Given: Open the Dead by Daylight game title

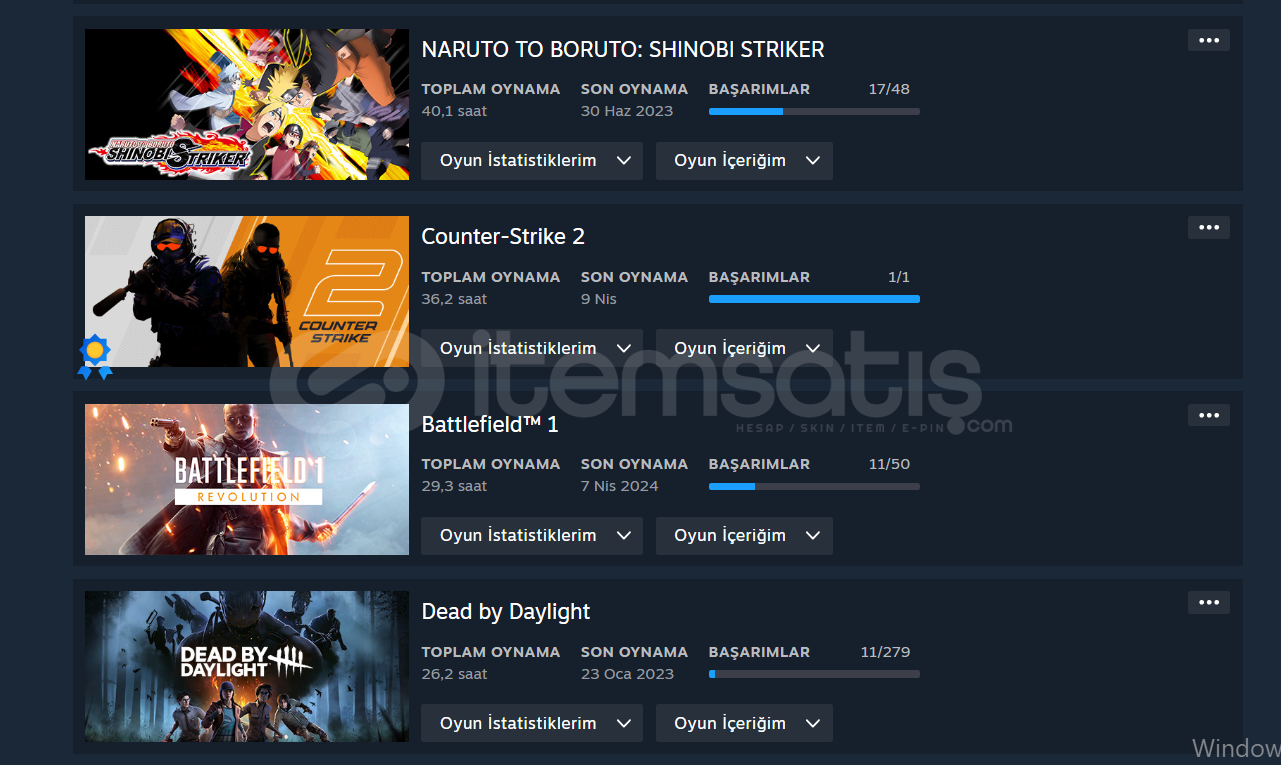Looking at the screenshot, I should tap(506, 611).
